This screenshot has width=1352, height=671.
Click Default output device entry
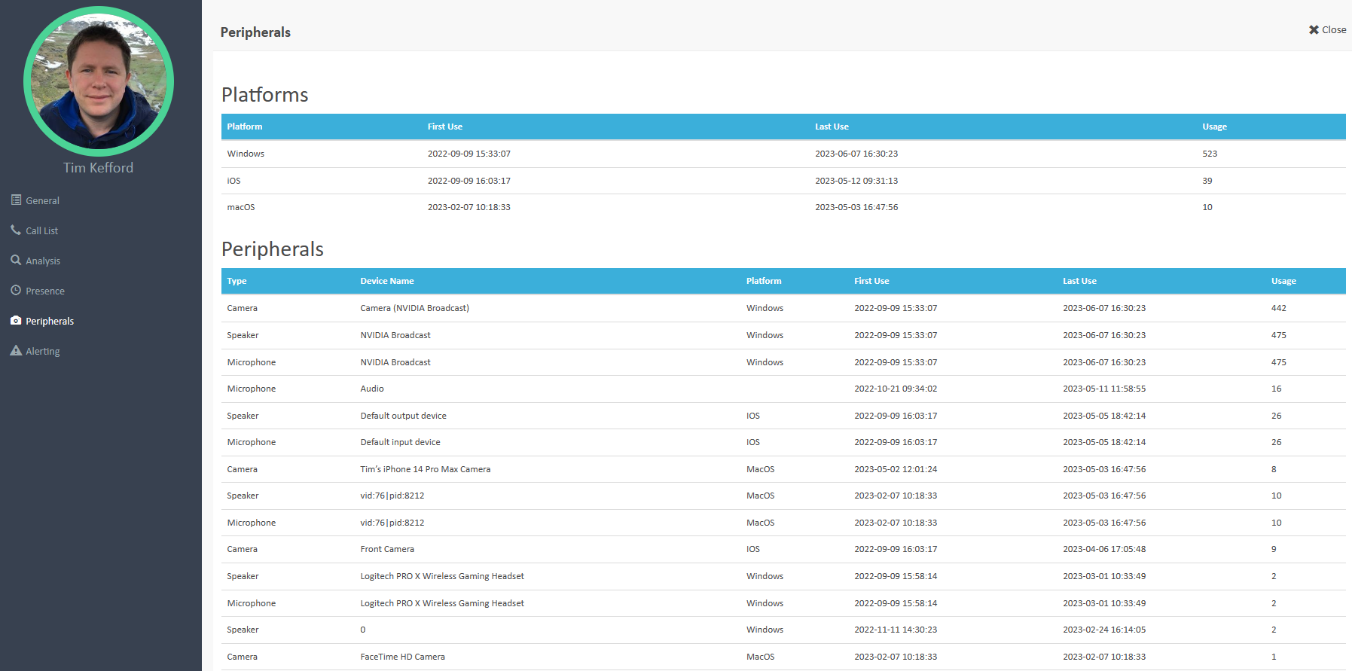[x=403, y=415]
